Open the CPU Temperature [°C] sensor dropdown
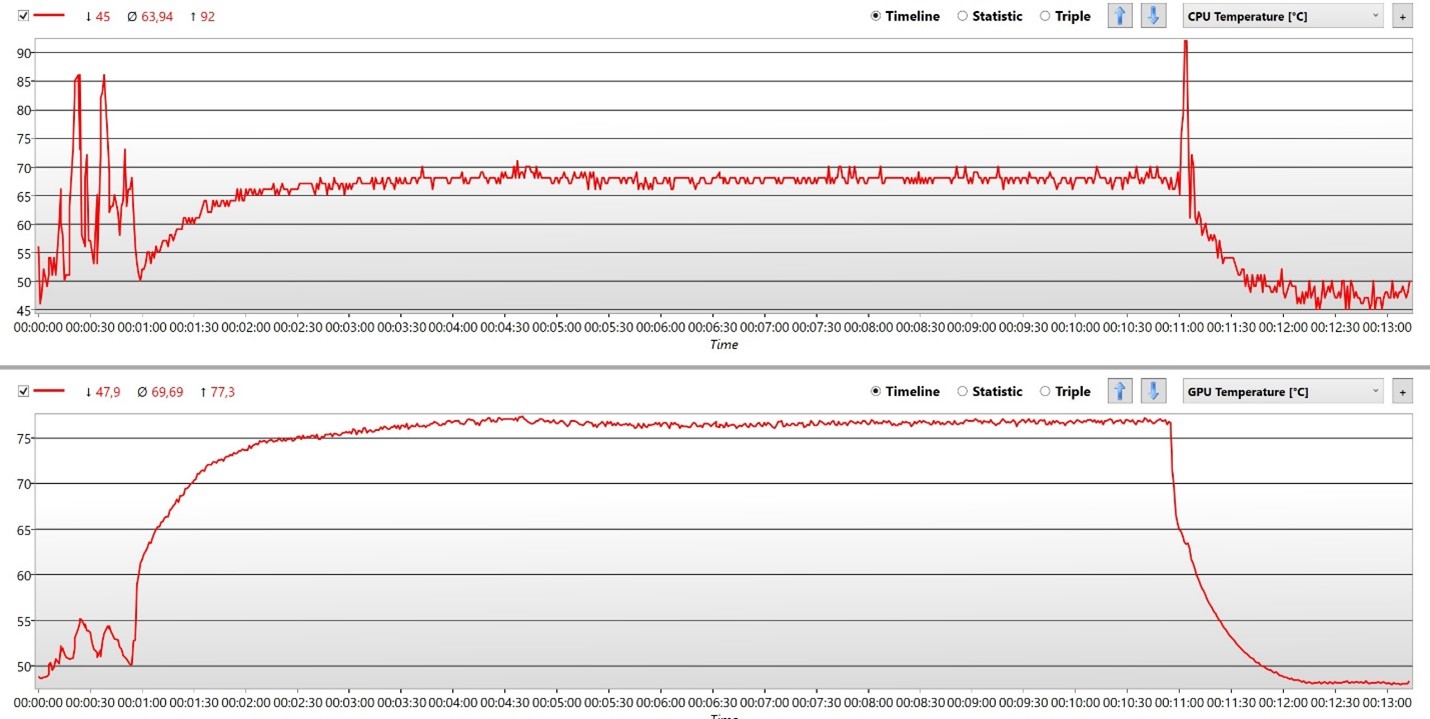1430x719 pixels. [x=1283, y=16]
